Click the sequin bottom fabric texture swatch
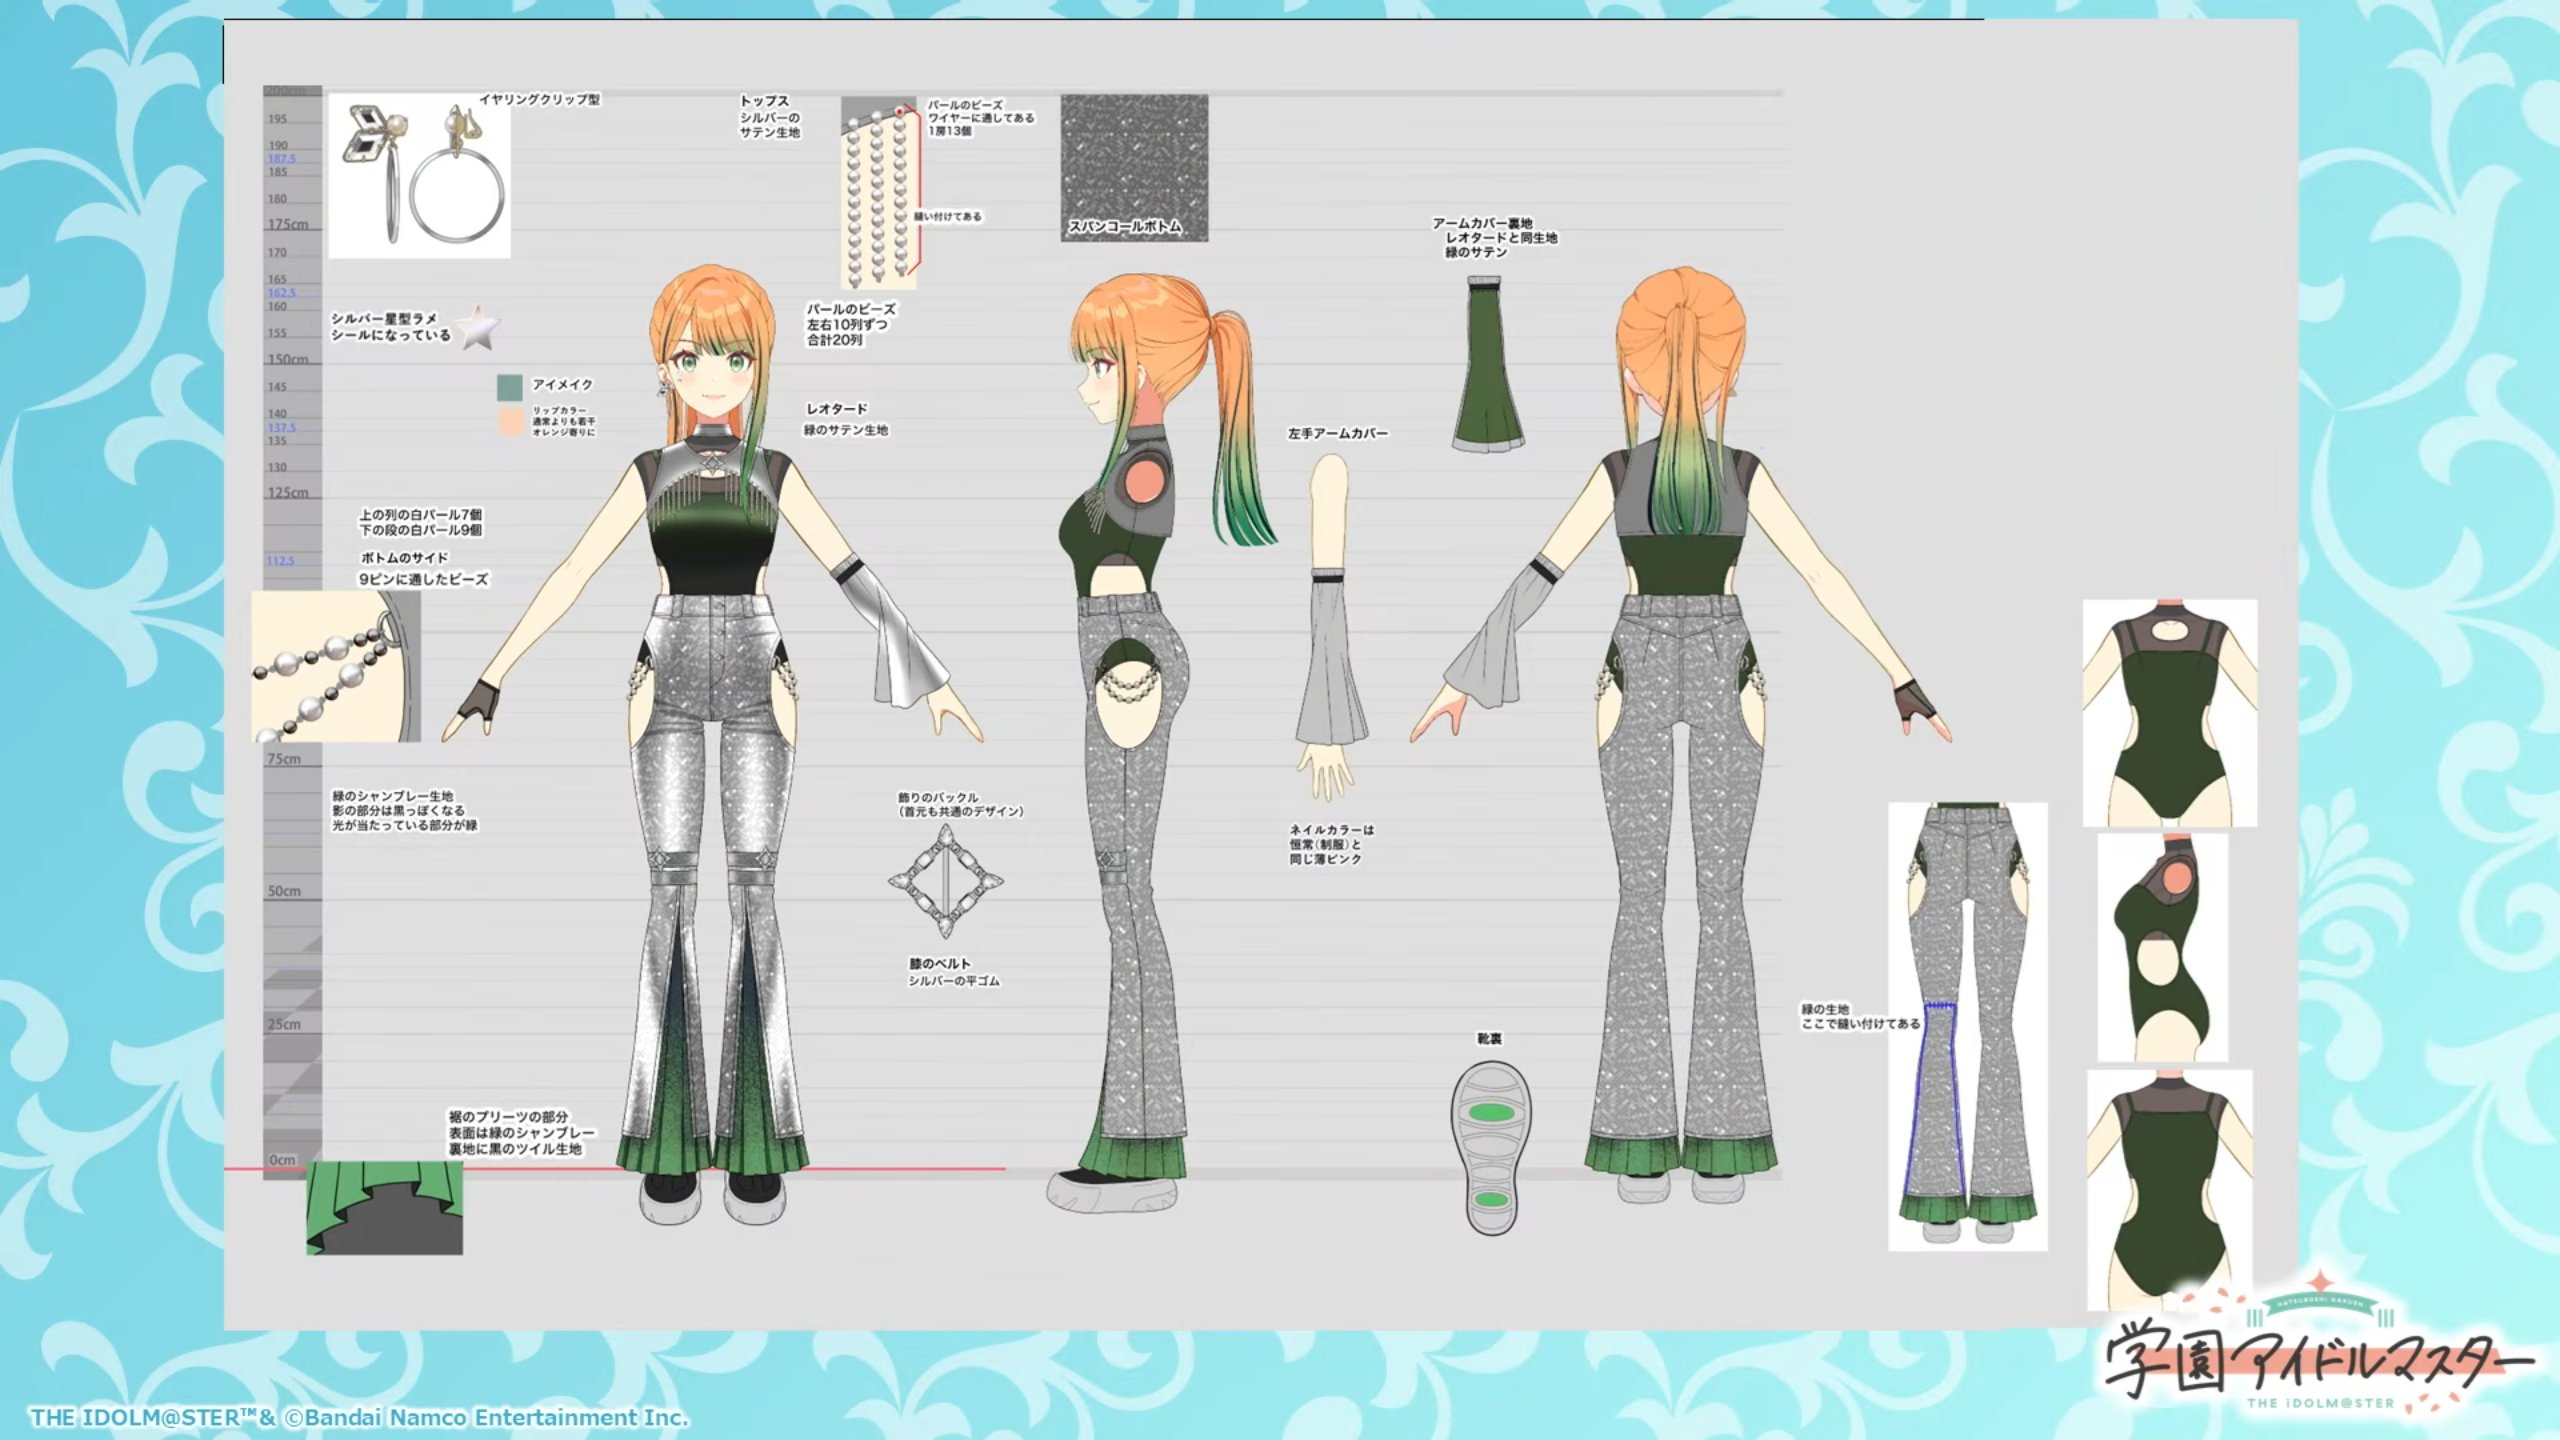 pos(1134,167)
